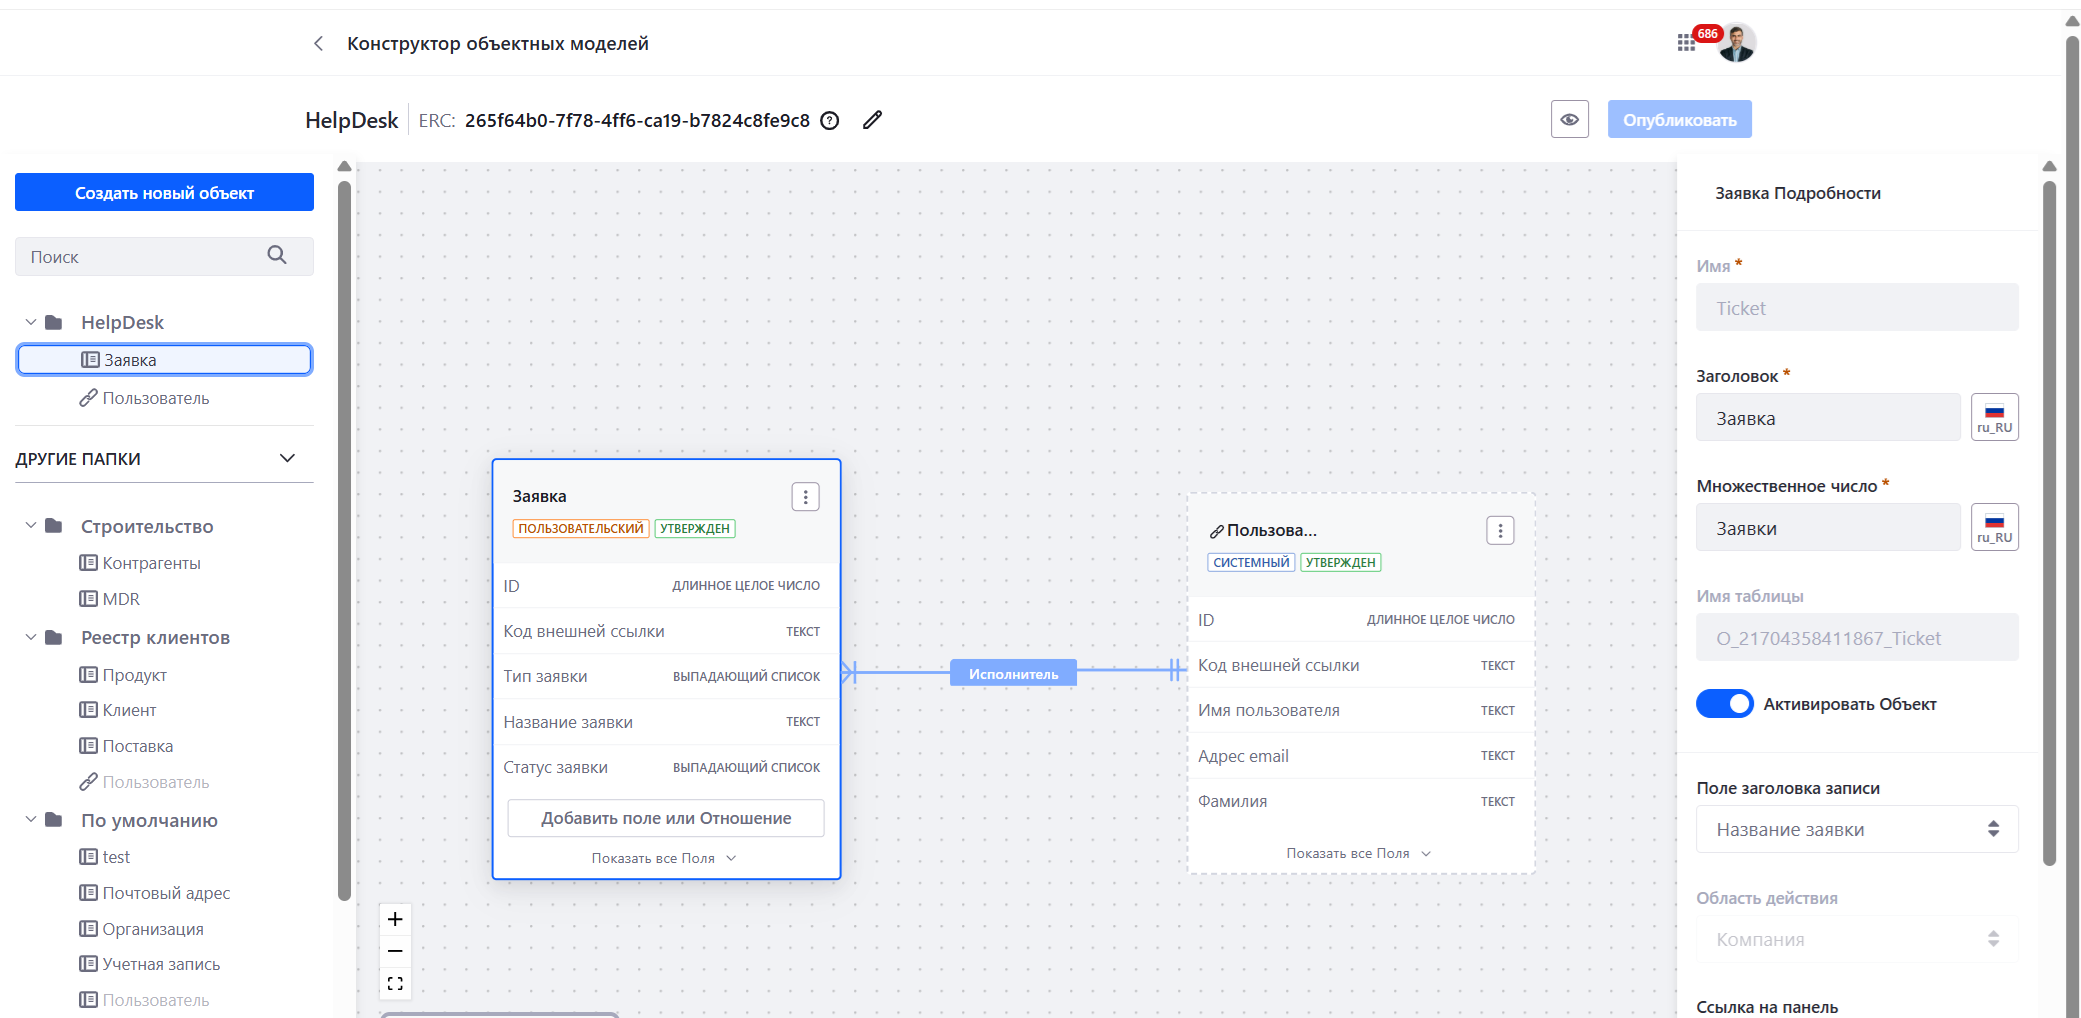Toggle the Активировать Объект switch
The width and height of the screenshot is (2081, 1018).
coord(1724,704)
